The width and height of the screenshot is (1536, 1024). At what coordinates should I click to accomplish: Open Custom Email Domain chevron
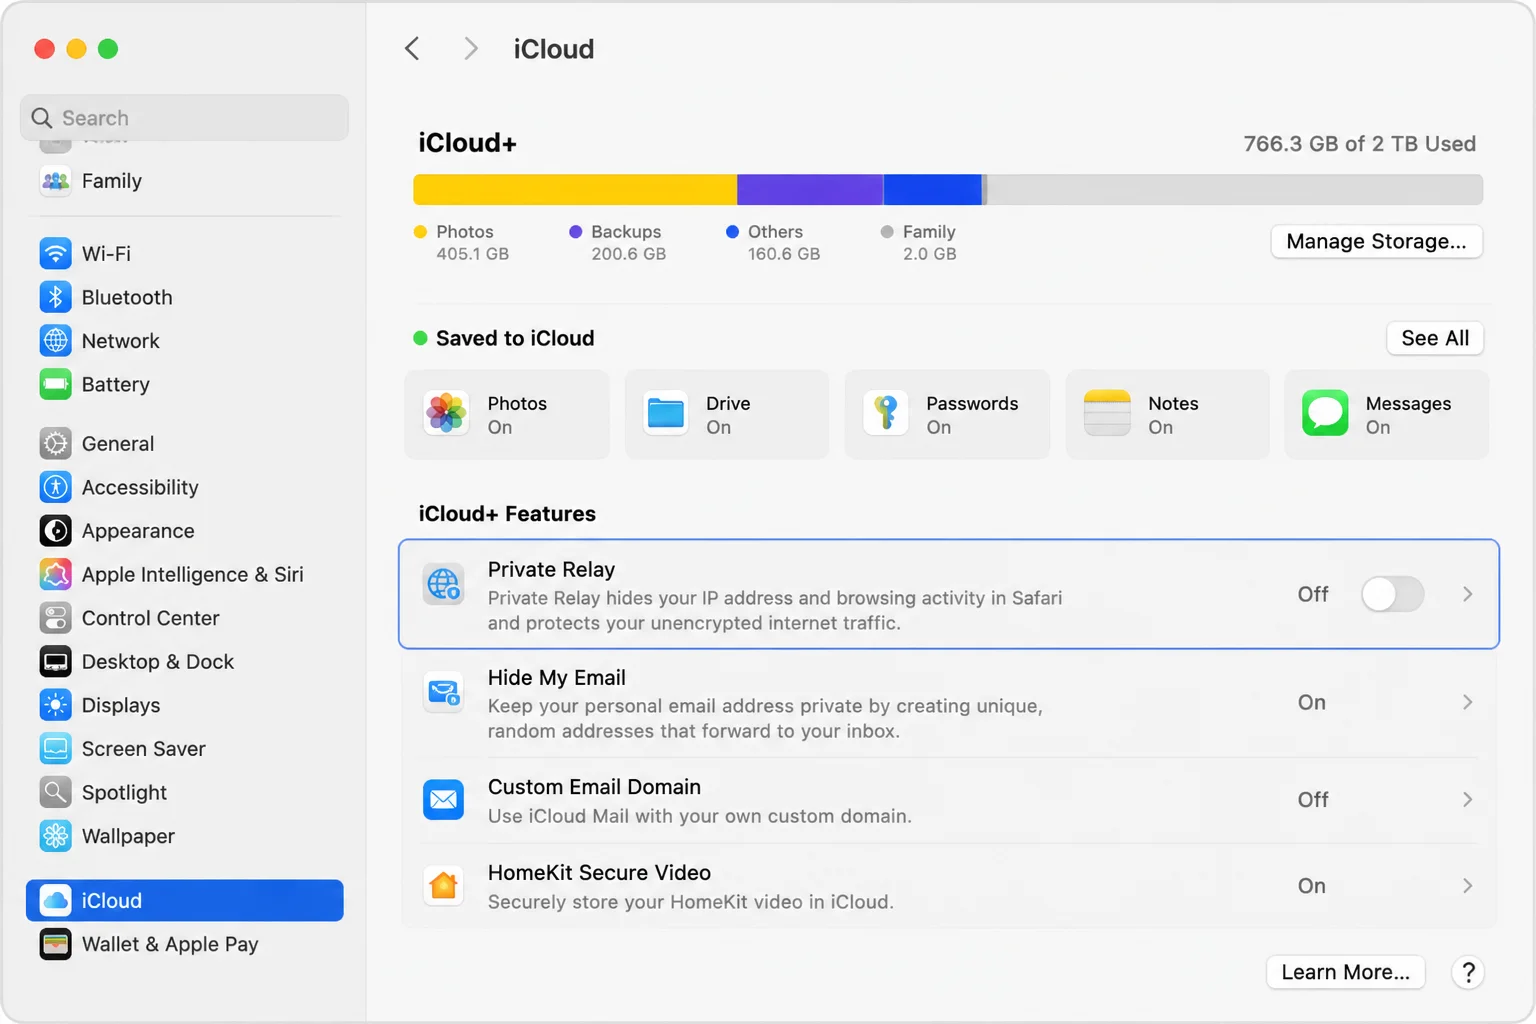pyautogui.click(x=1468, y=799)
